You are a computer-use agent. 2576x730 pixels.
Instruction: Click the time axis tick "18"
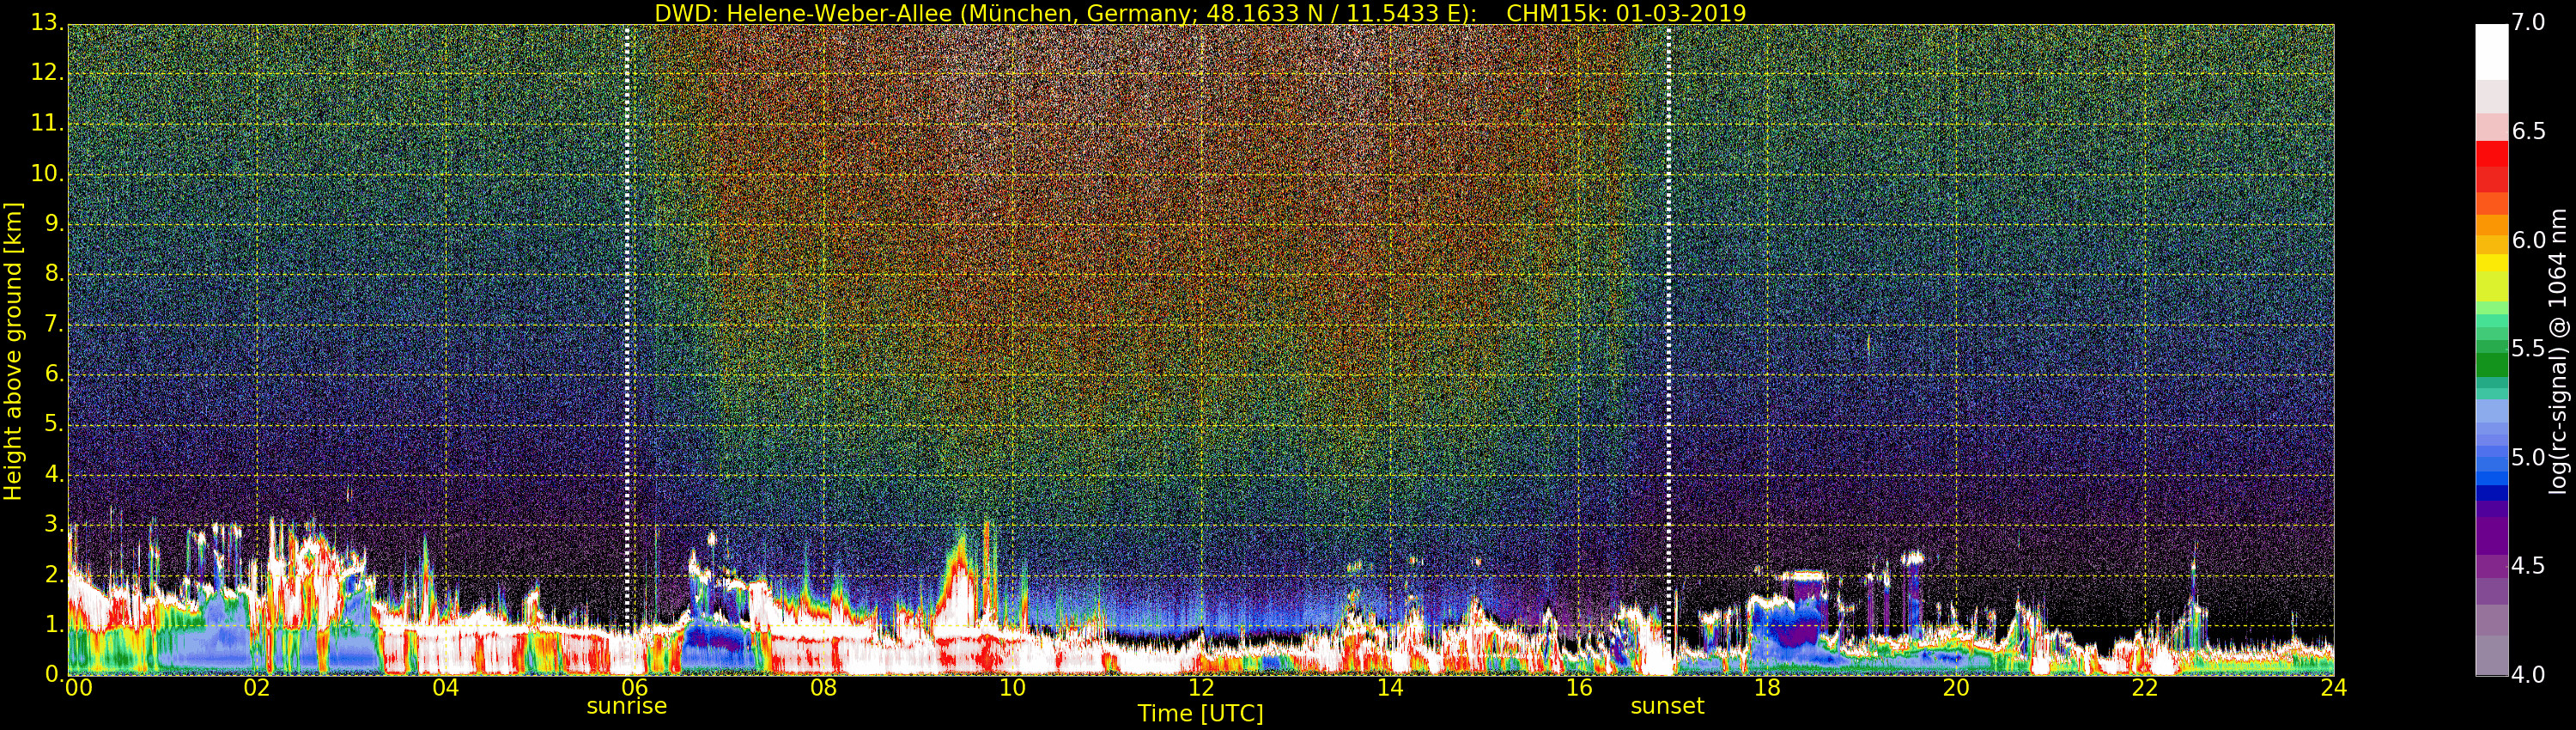pos(1767,688)
